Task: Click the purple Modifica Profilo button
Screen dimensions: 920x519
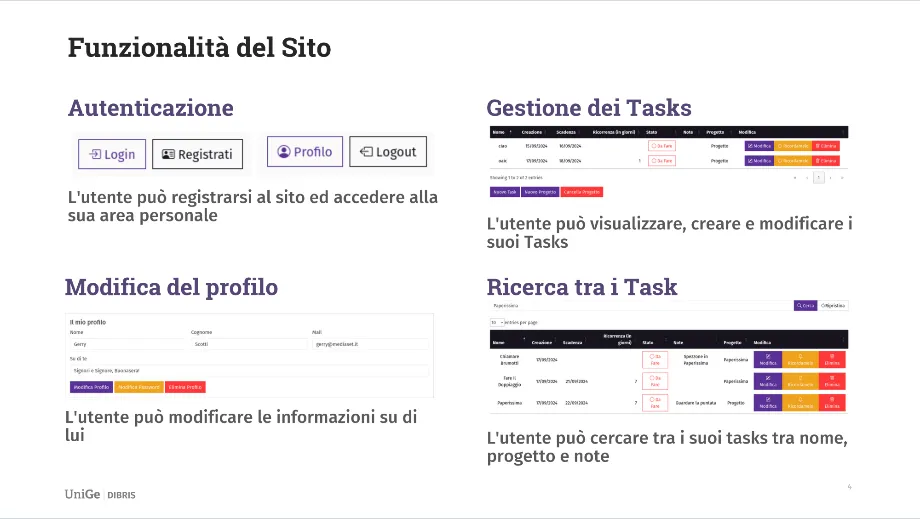Action: pos(91,387)
